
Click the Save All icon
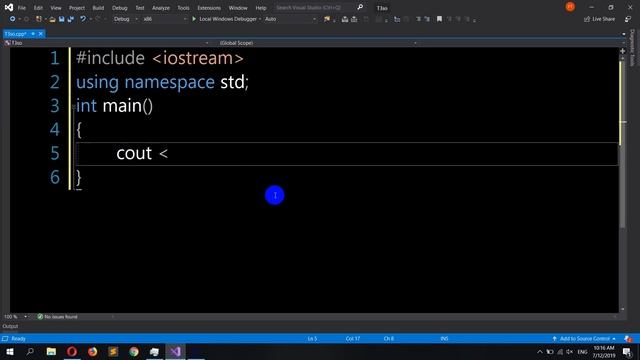point(71,19)
